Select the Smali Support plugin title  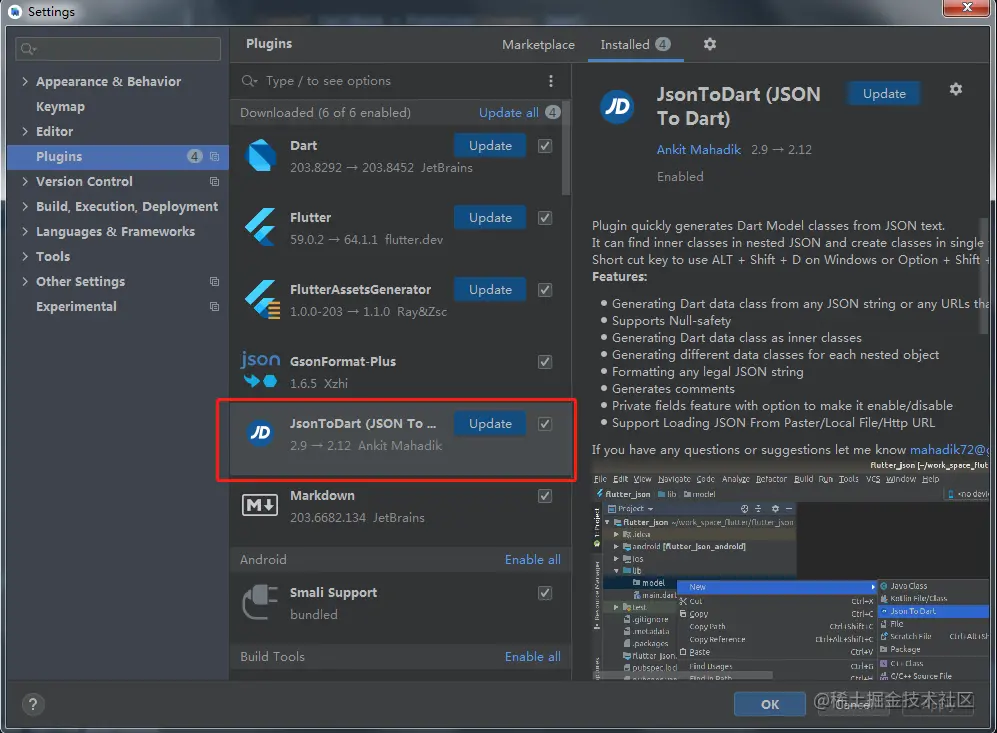pos(333,593)
